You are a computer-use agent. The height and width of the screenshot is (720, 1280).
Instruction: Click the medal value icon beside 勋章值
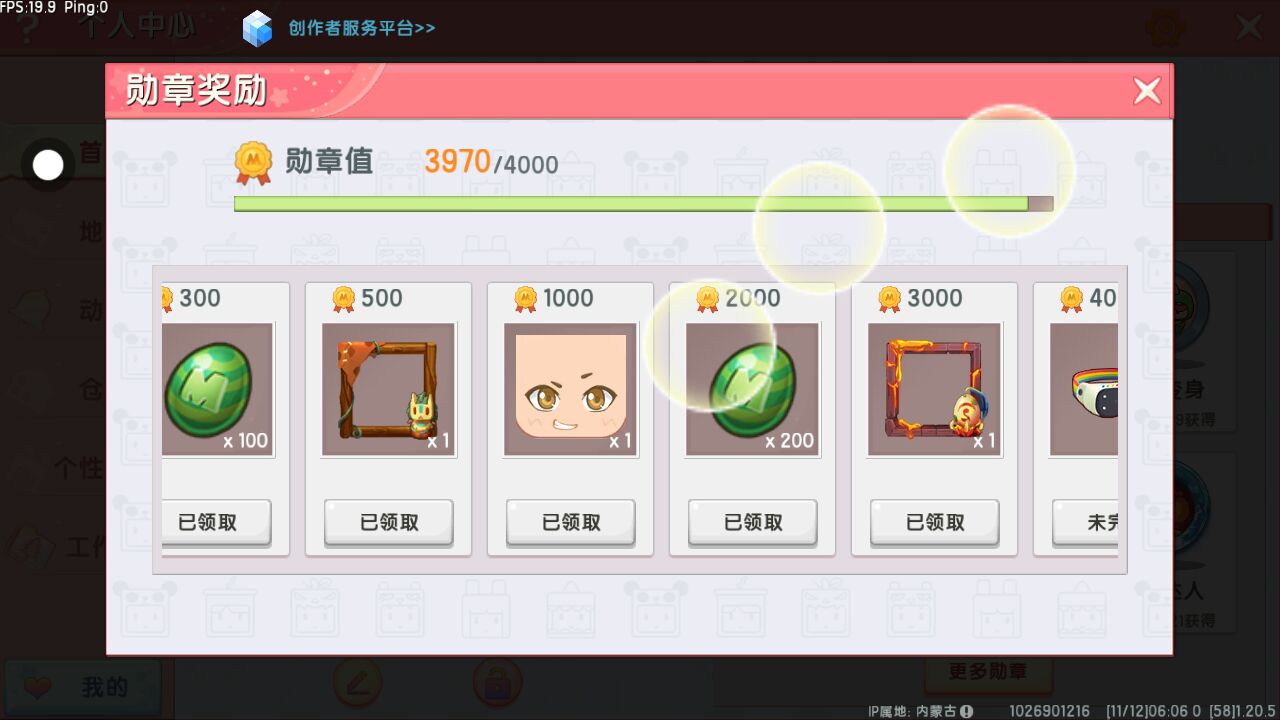point(253,163)
